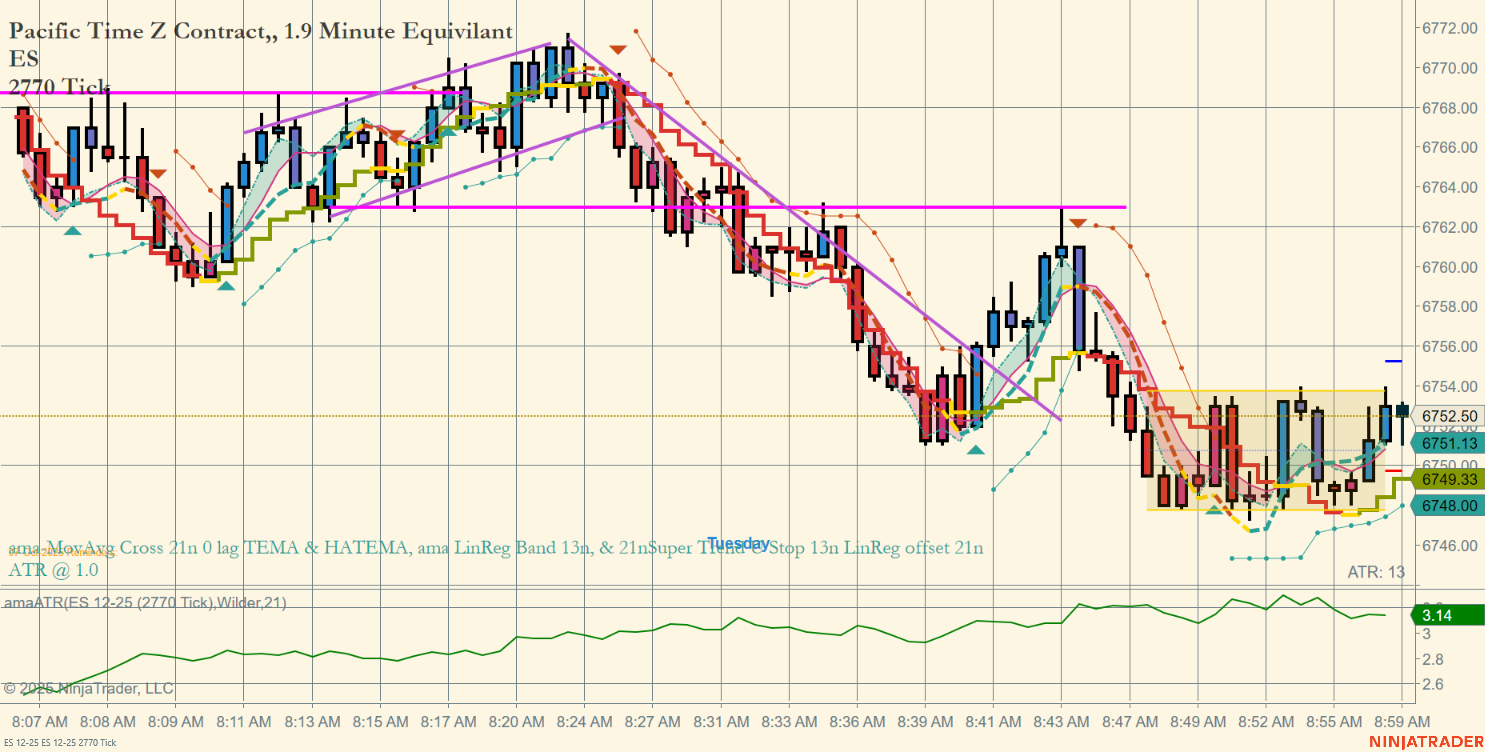Click the 8:39 AM time axis label
1485x752 pixels.
coord(925,721)
